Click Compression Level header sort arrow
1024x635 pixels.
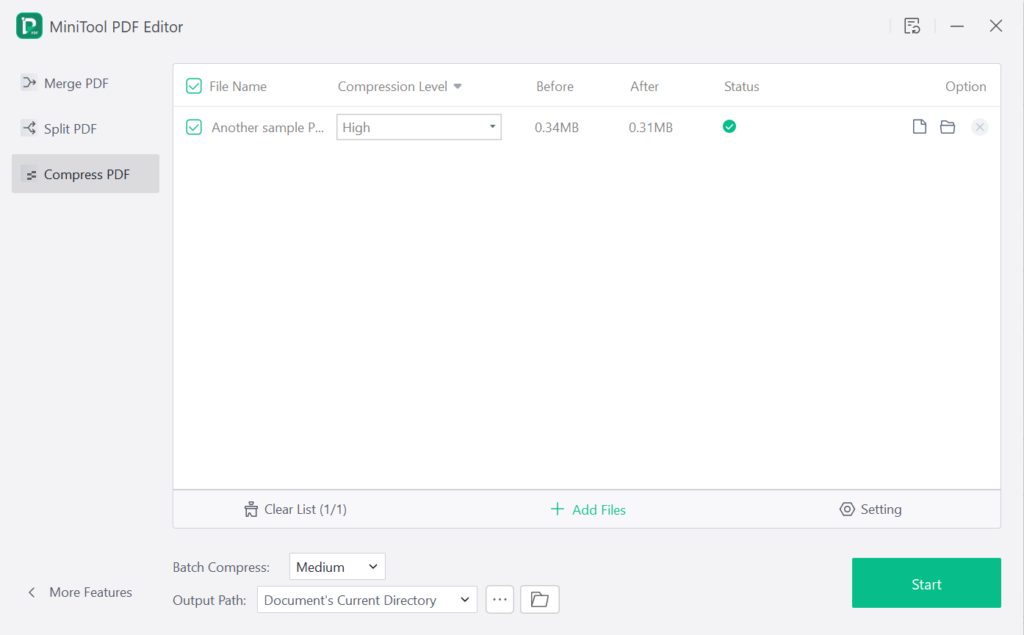pos(458,86)
